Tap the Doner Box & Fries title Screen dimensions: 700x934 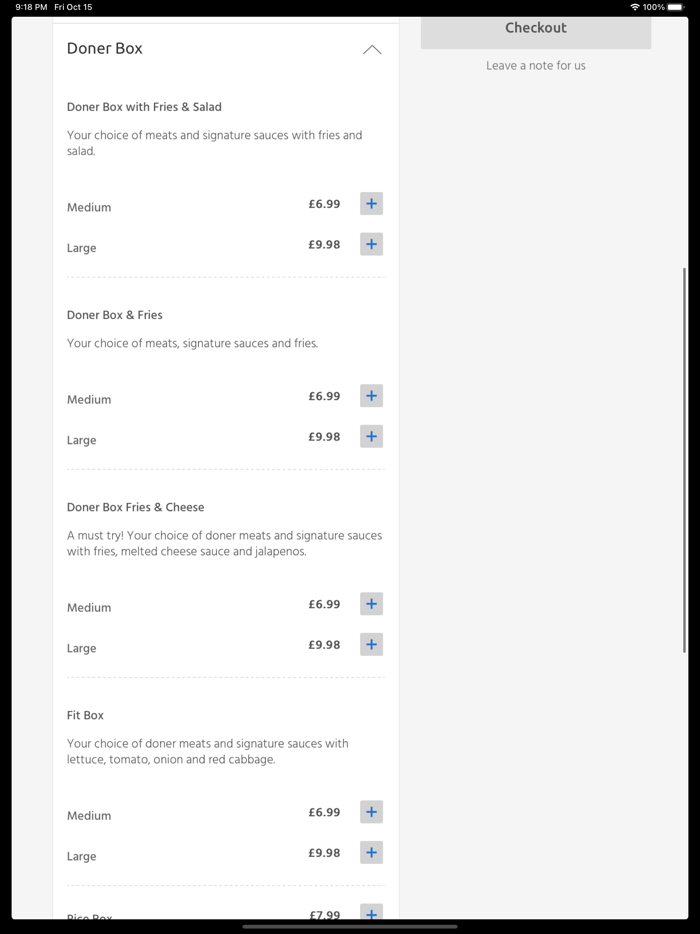pyautogui.click(x=114, y=315)
